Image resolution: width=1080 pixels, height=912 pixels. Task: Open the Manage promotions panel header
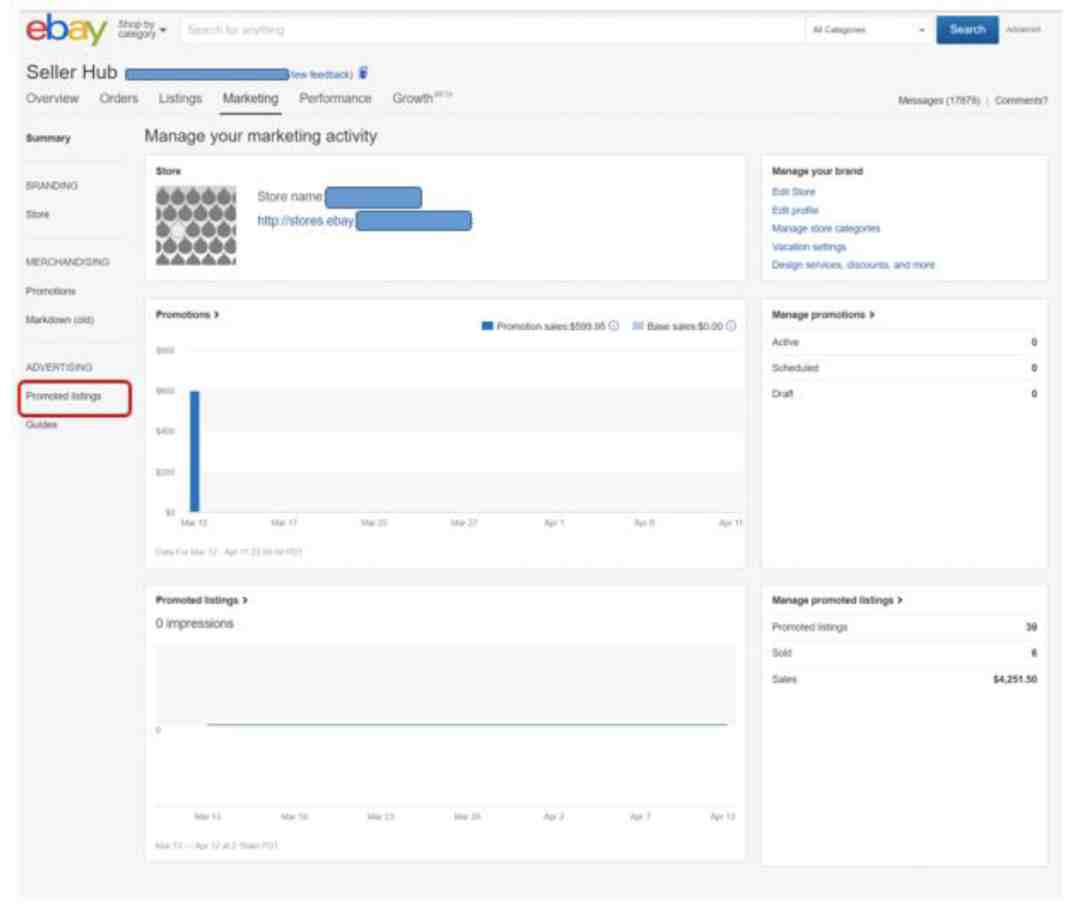coord(823,314)
